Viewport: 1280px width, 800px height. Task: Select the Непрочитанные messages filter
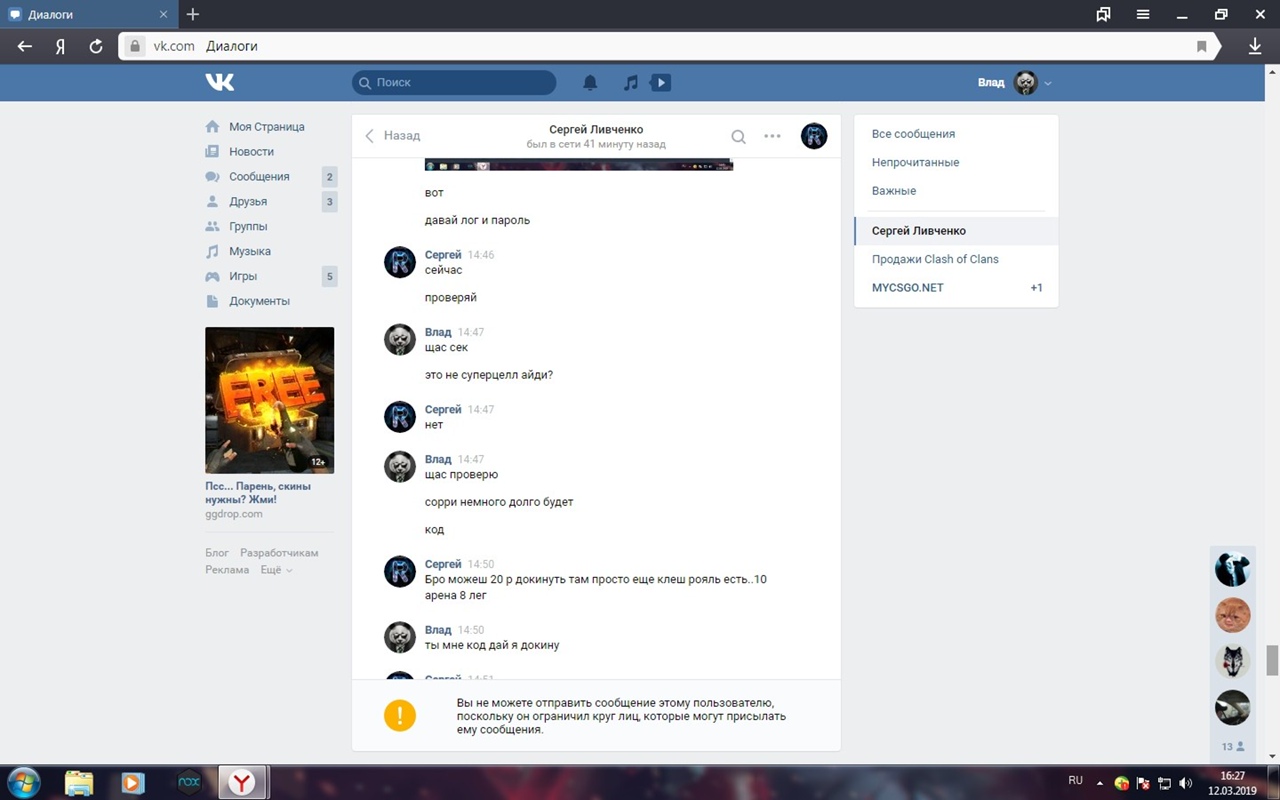(915, 162)
